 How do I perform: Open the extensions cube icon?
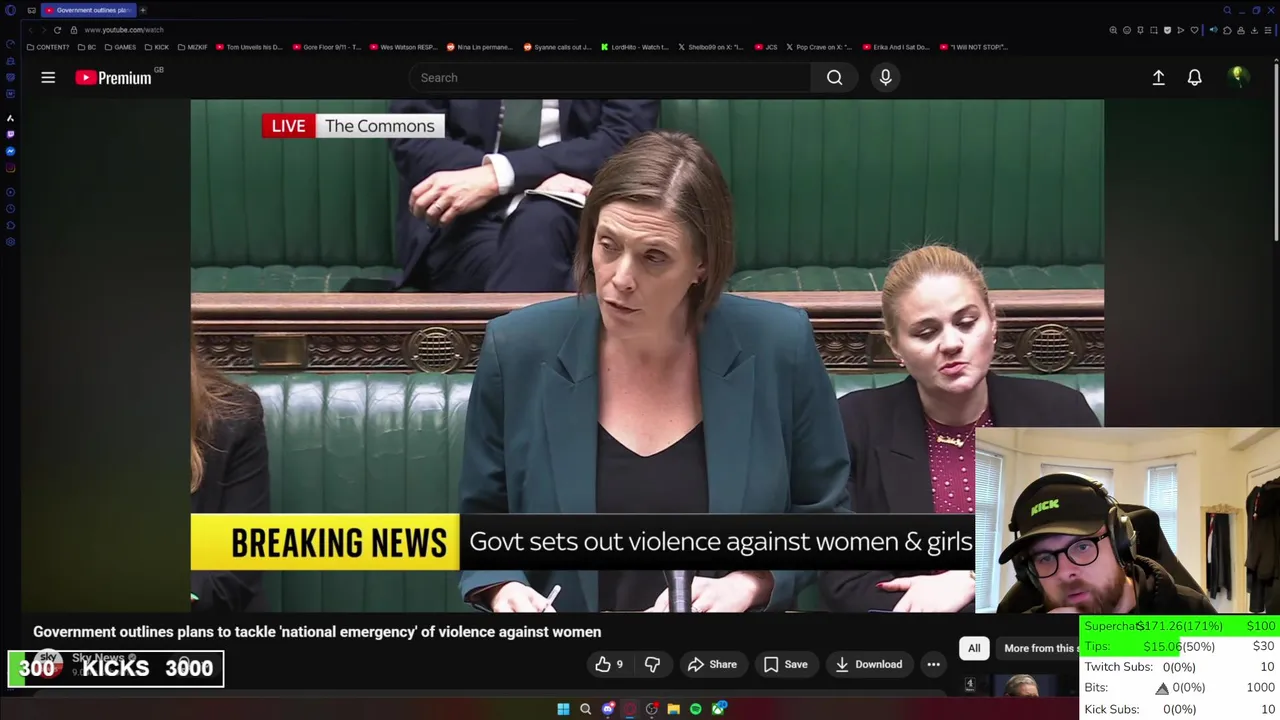(1227, 30)
